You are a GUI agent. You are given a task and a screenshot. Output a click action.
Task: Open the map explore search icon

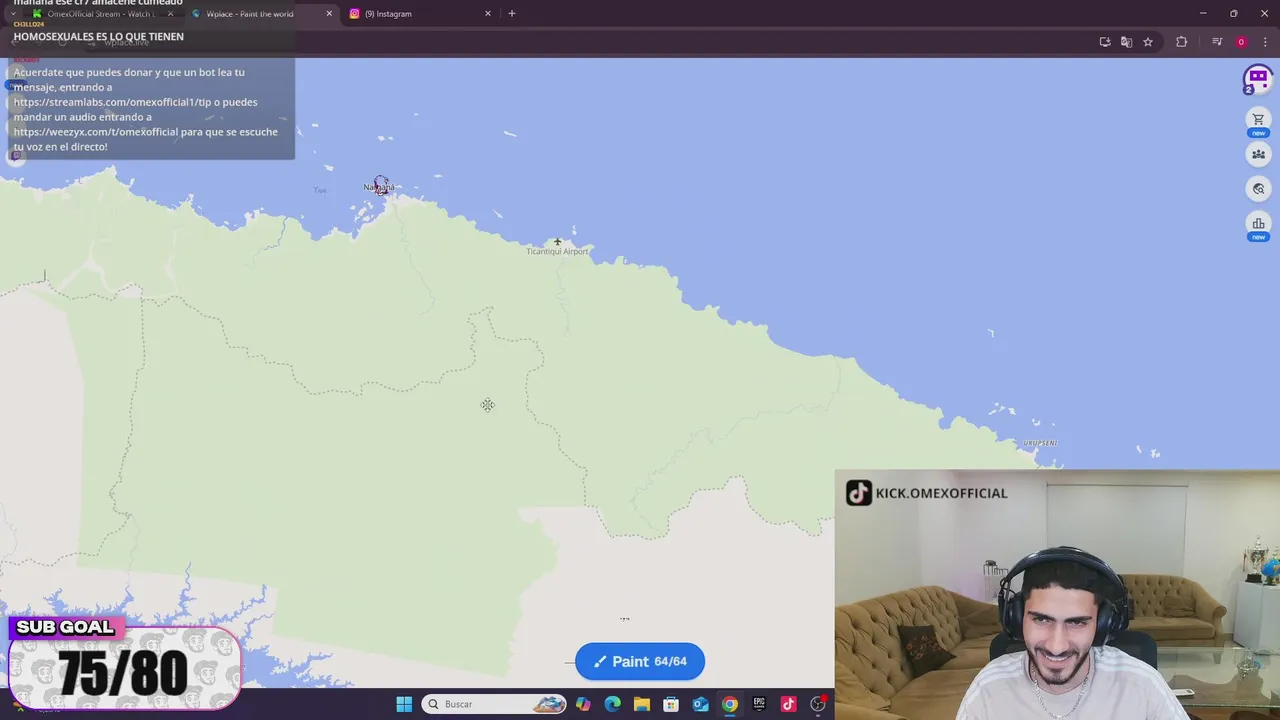tap(1258, 189)
